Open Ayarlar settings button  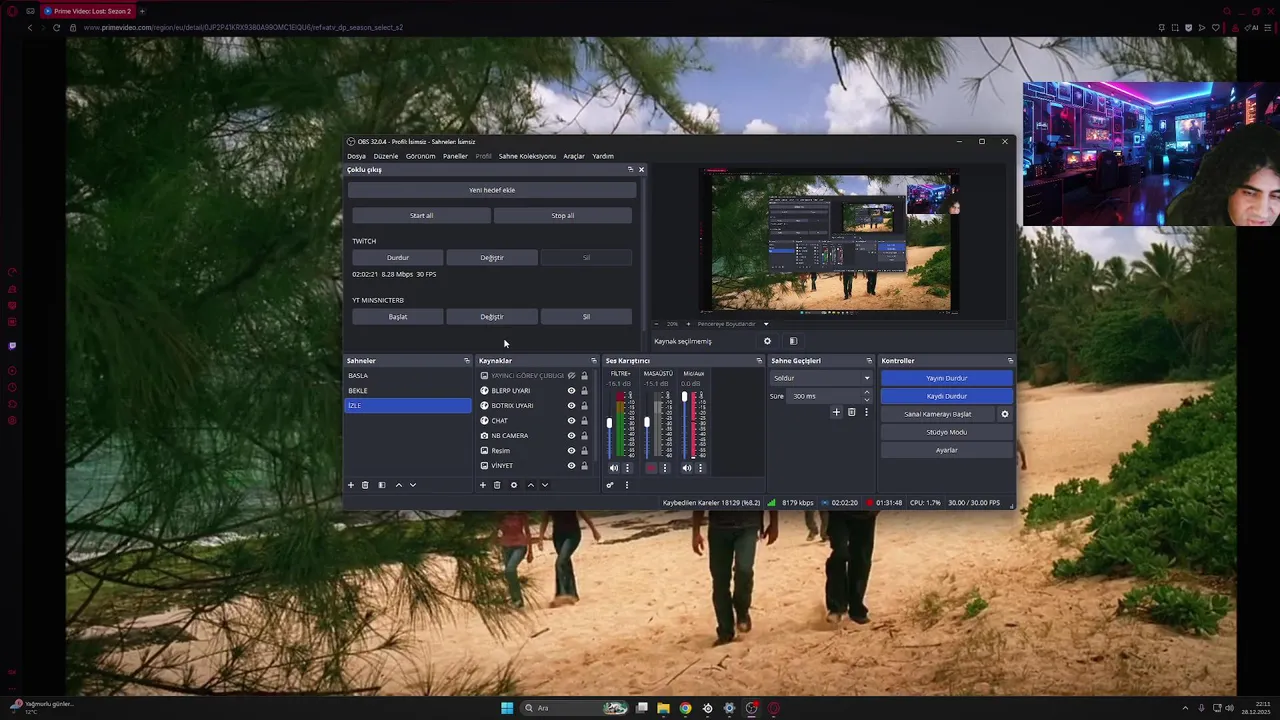point(947,450)
